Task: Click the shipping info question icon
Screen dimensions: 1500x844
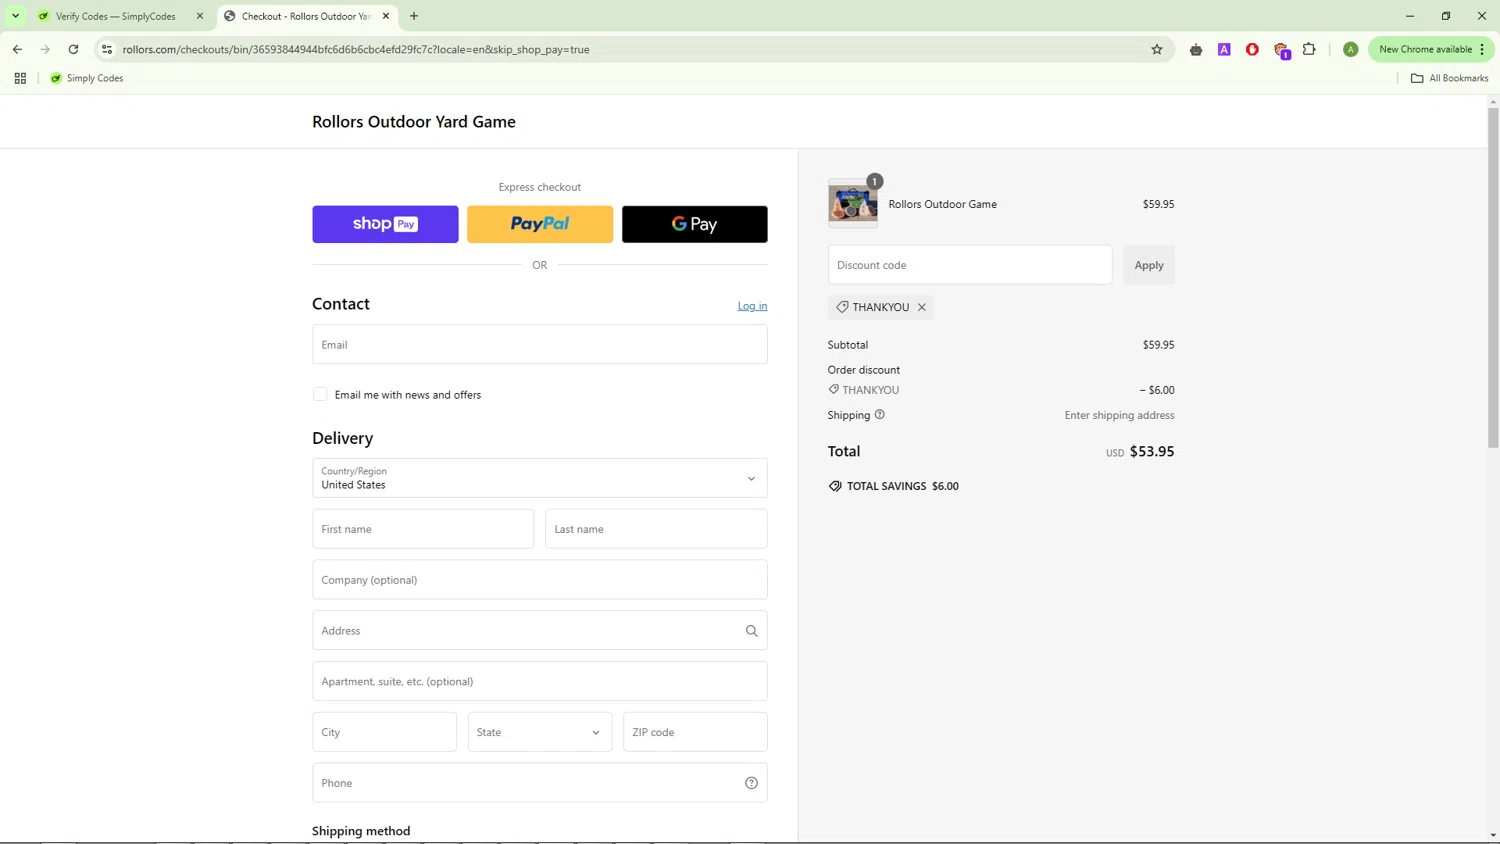Action: (x=880, y=415)
